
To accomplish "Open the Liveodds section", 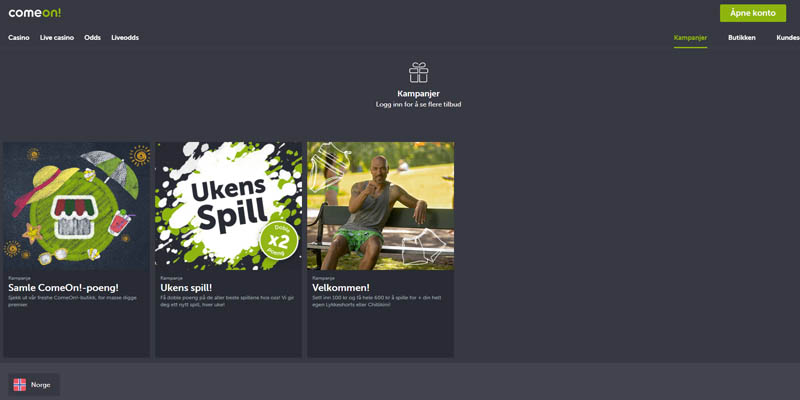I will click(125, 38).
